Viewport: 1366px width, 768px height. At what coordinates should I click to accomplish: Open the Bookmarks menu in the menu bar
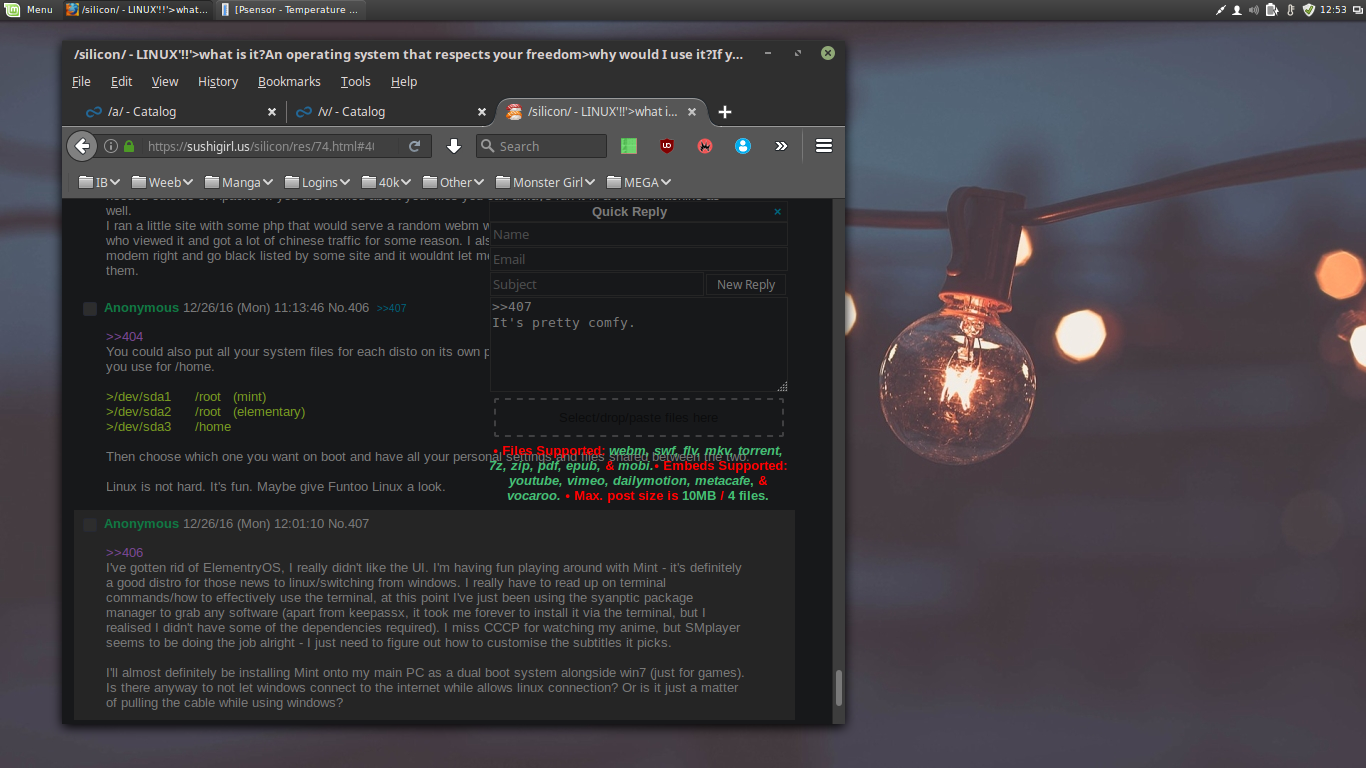[289, 82]
